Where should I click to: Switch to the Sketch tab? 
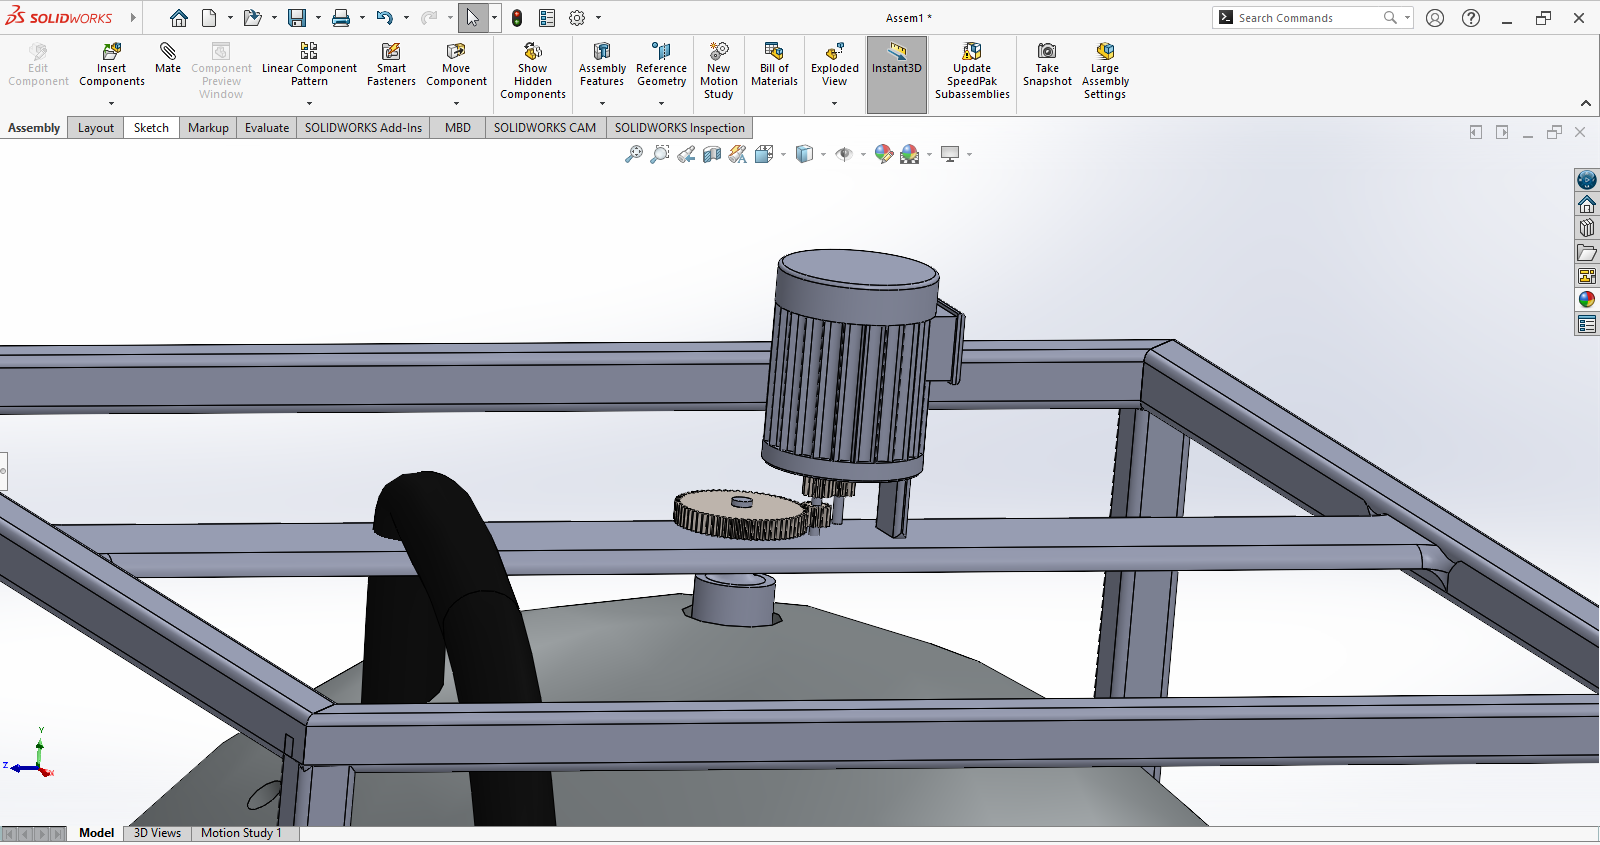151,128
